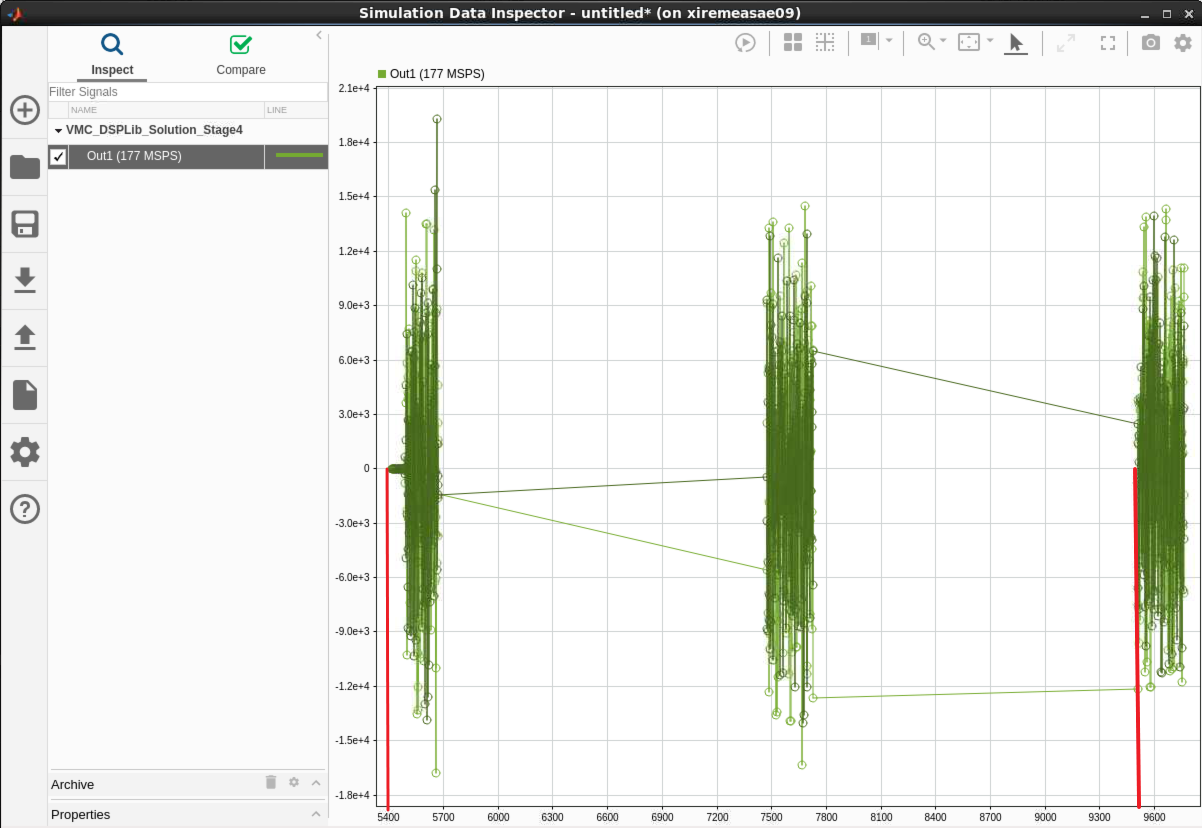The width and height of the screenshot is (1202, 828).
Task: Toggle the dotted subplot grid icon
Action: pyautogui.click(x=824, y=42)
